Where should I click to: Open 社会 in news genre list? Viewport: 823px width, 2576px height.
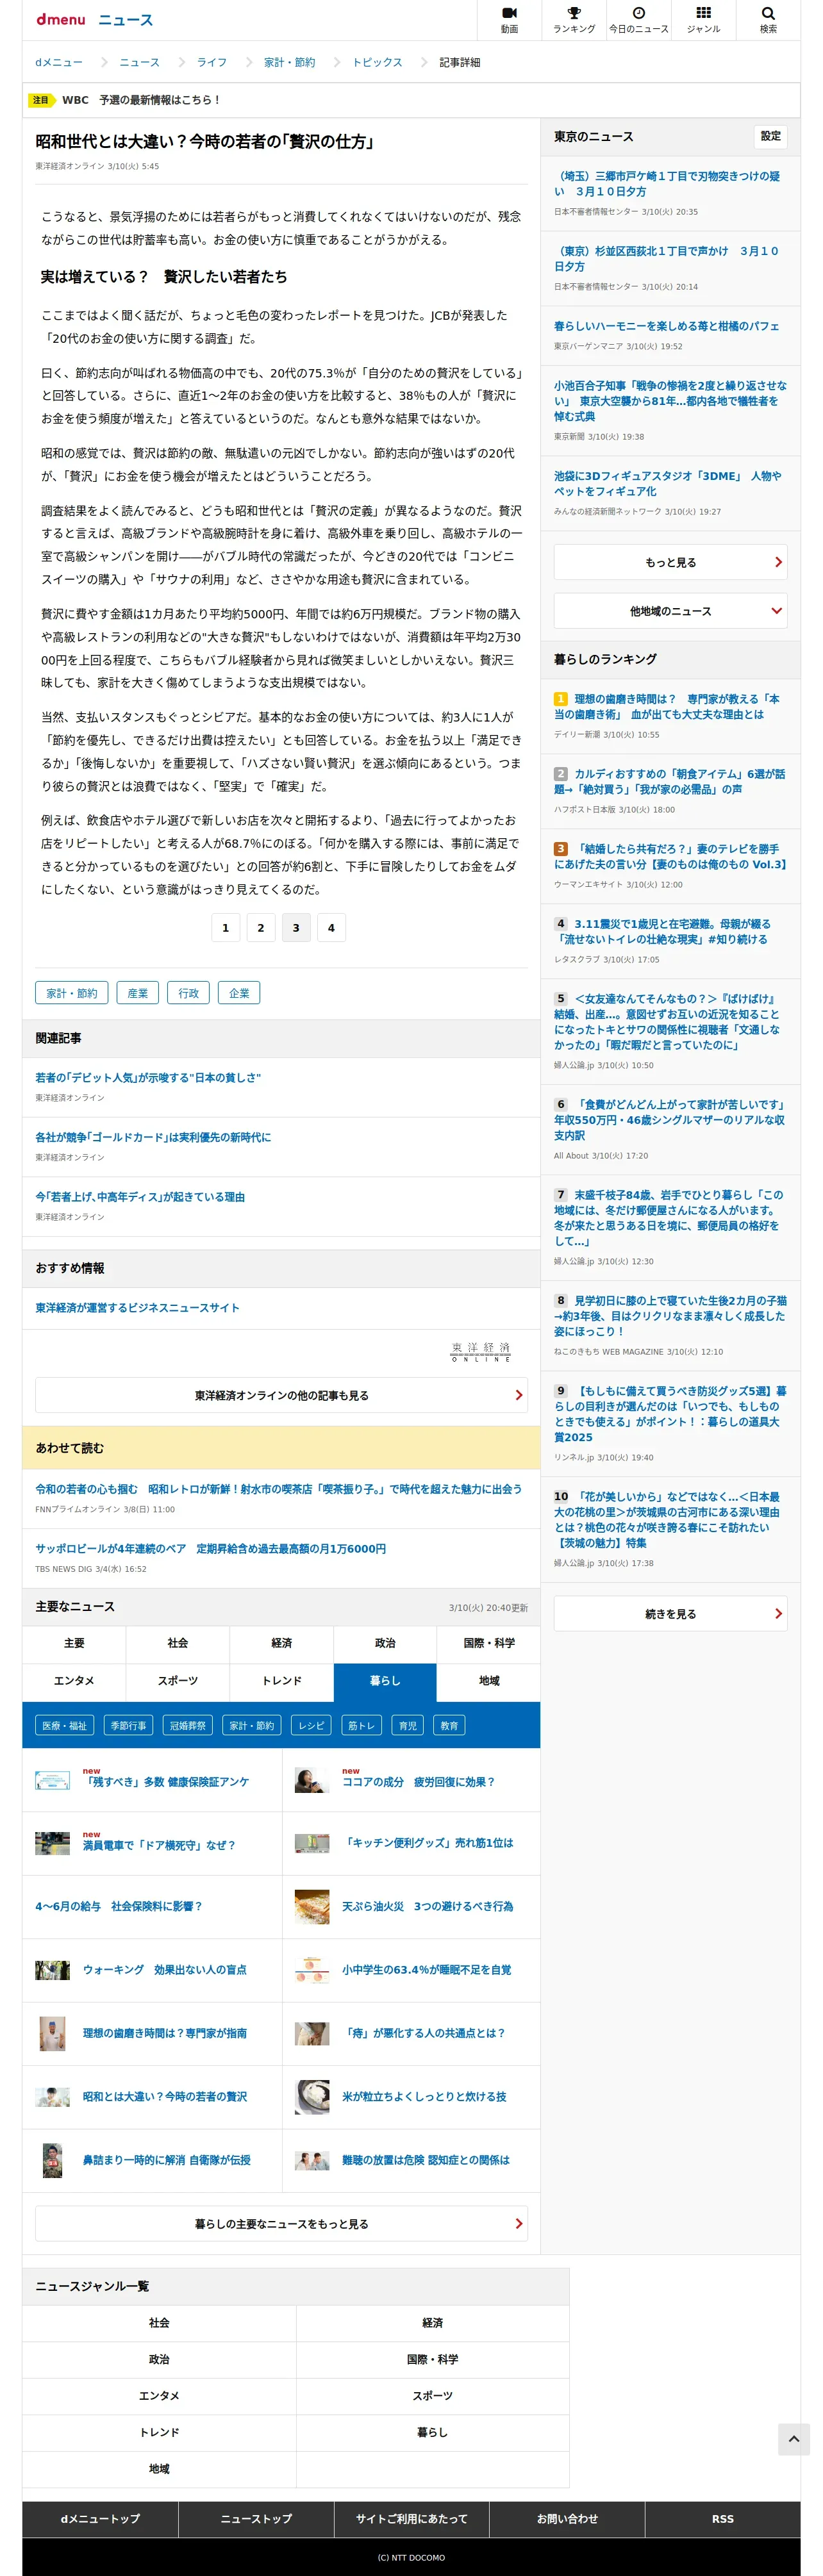[x=159, y=2323]
